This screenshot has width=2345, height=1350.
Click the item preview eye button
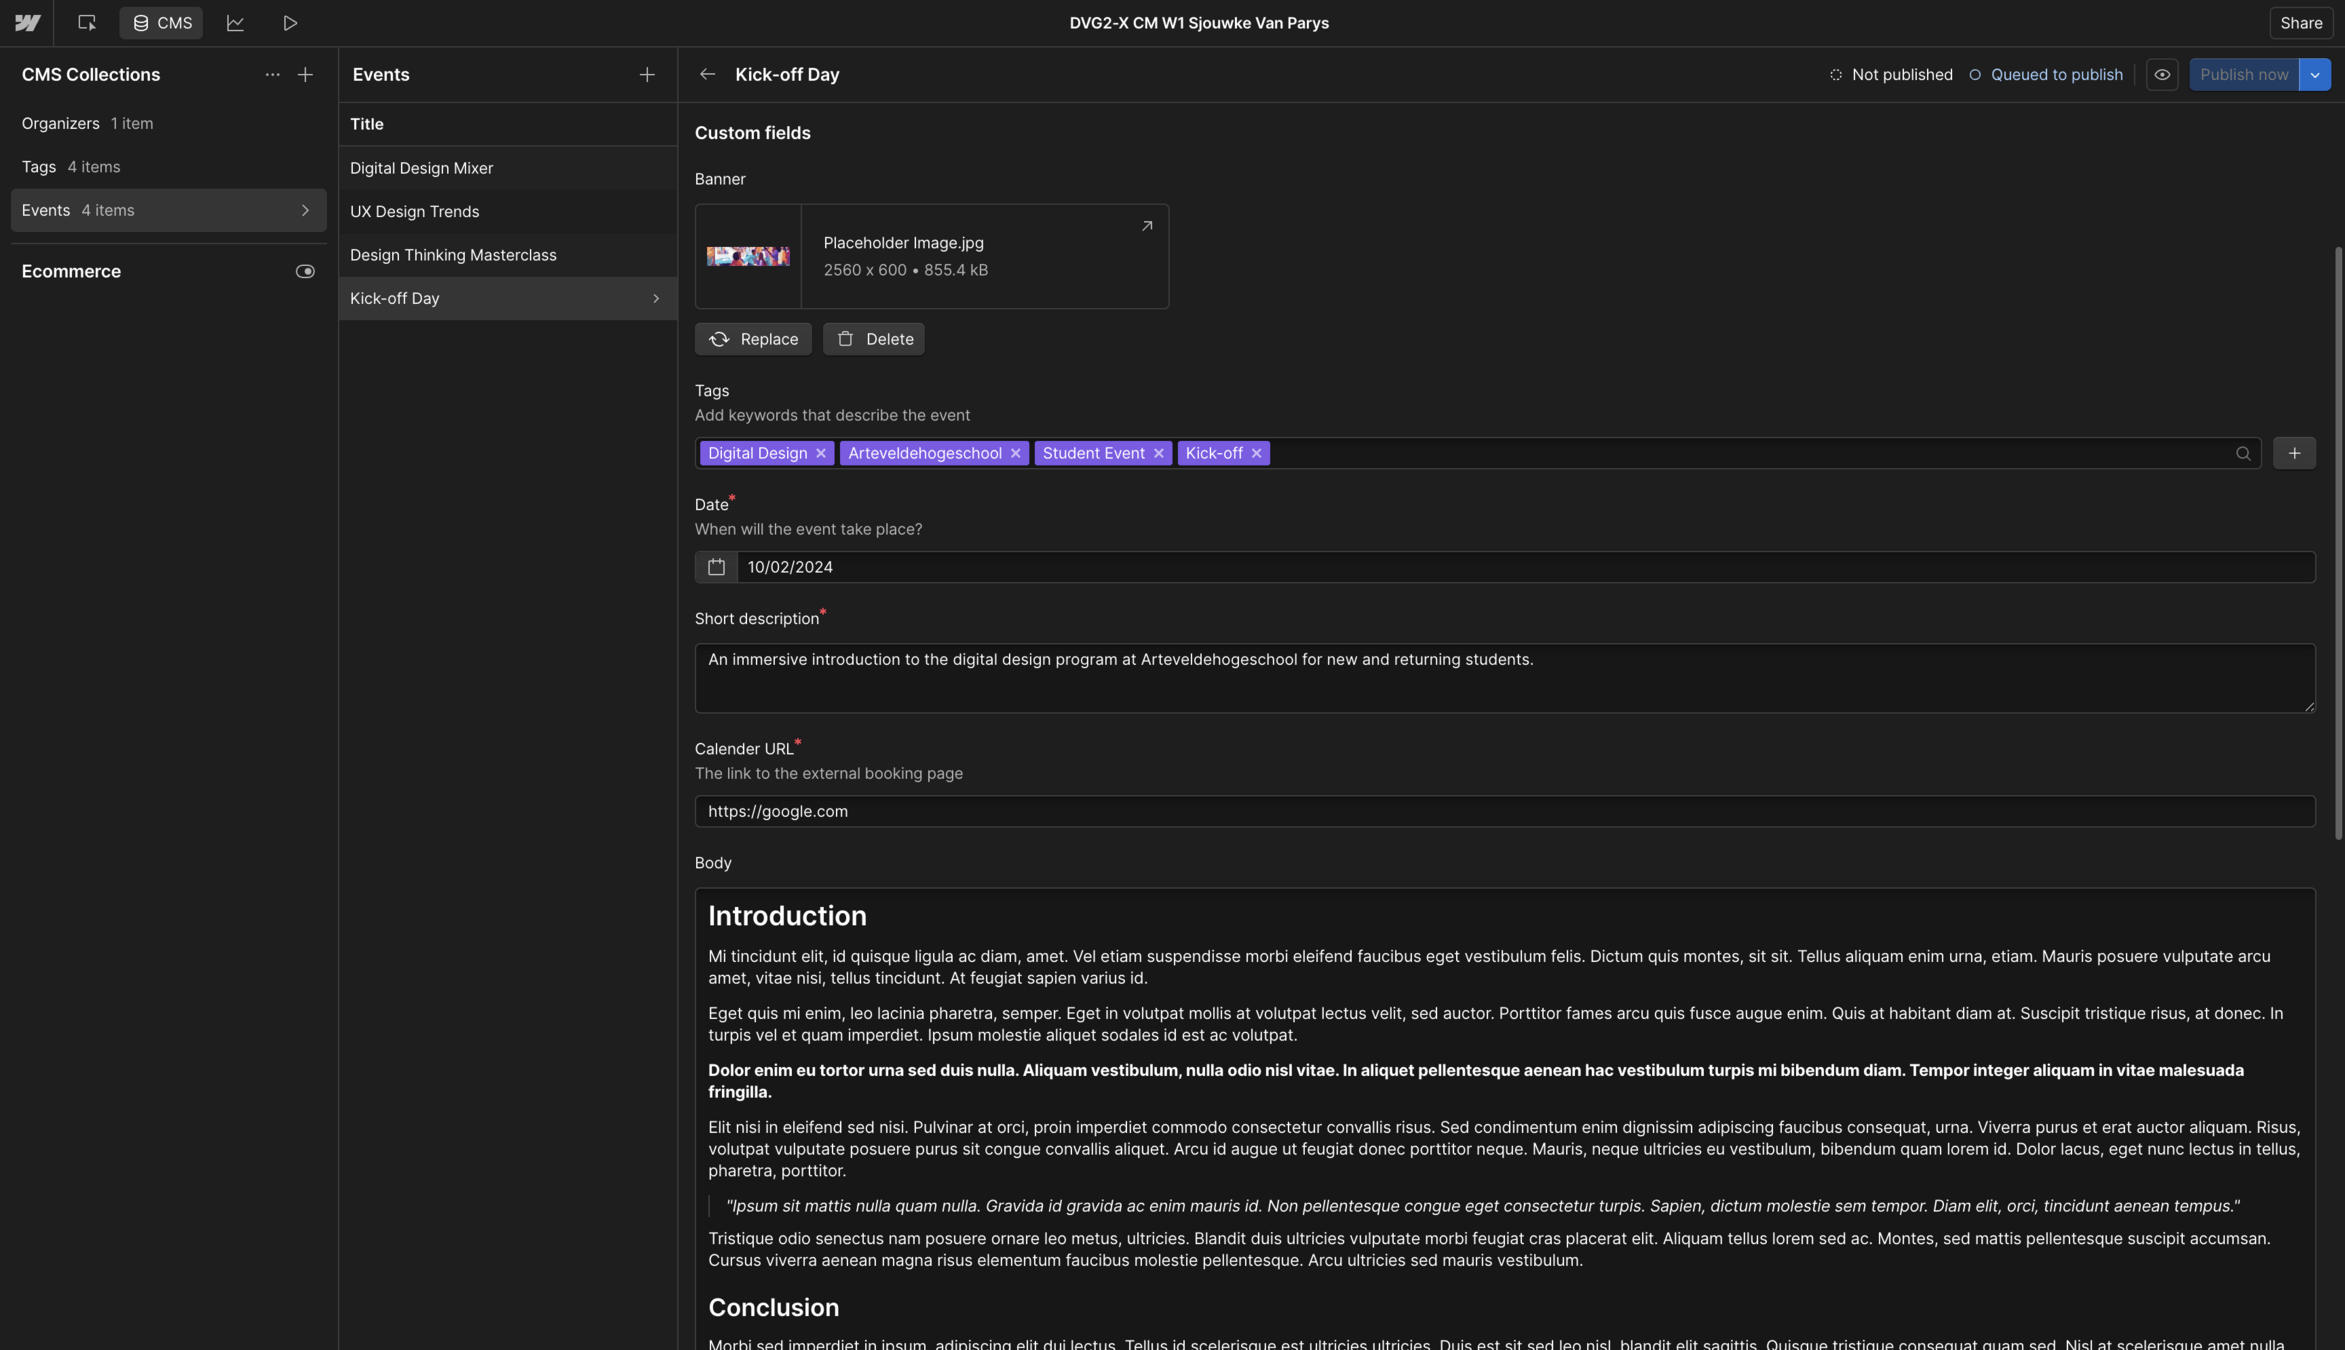2162,75
